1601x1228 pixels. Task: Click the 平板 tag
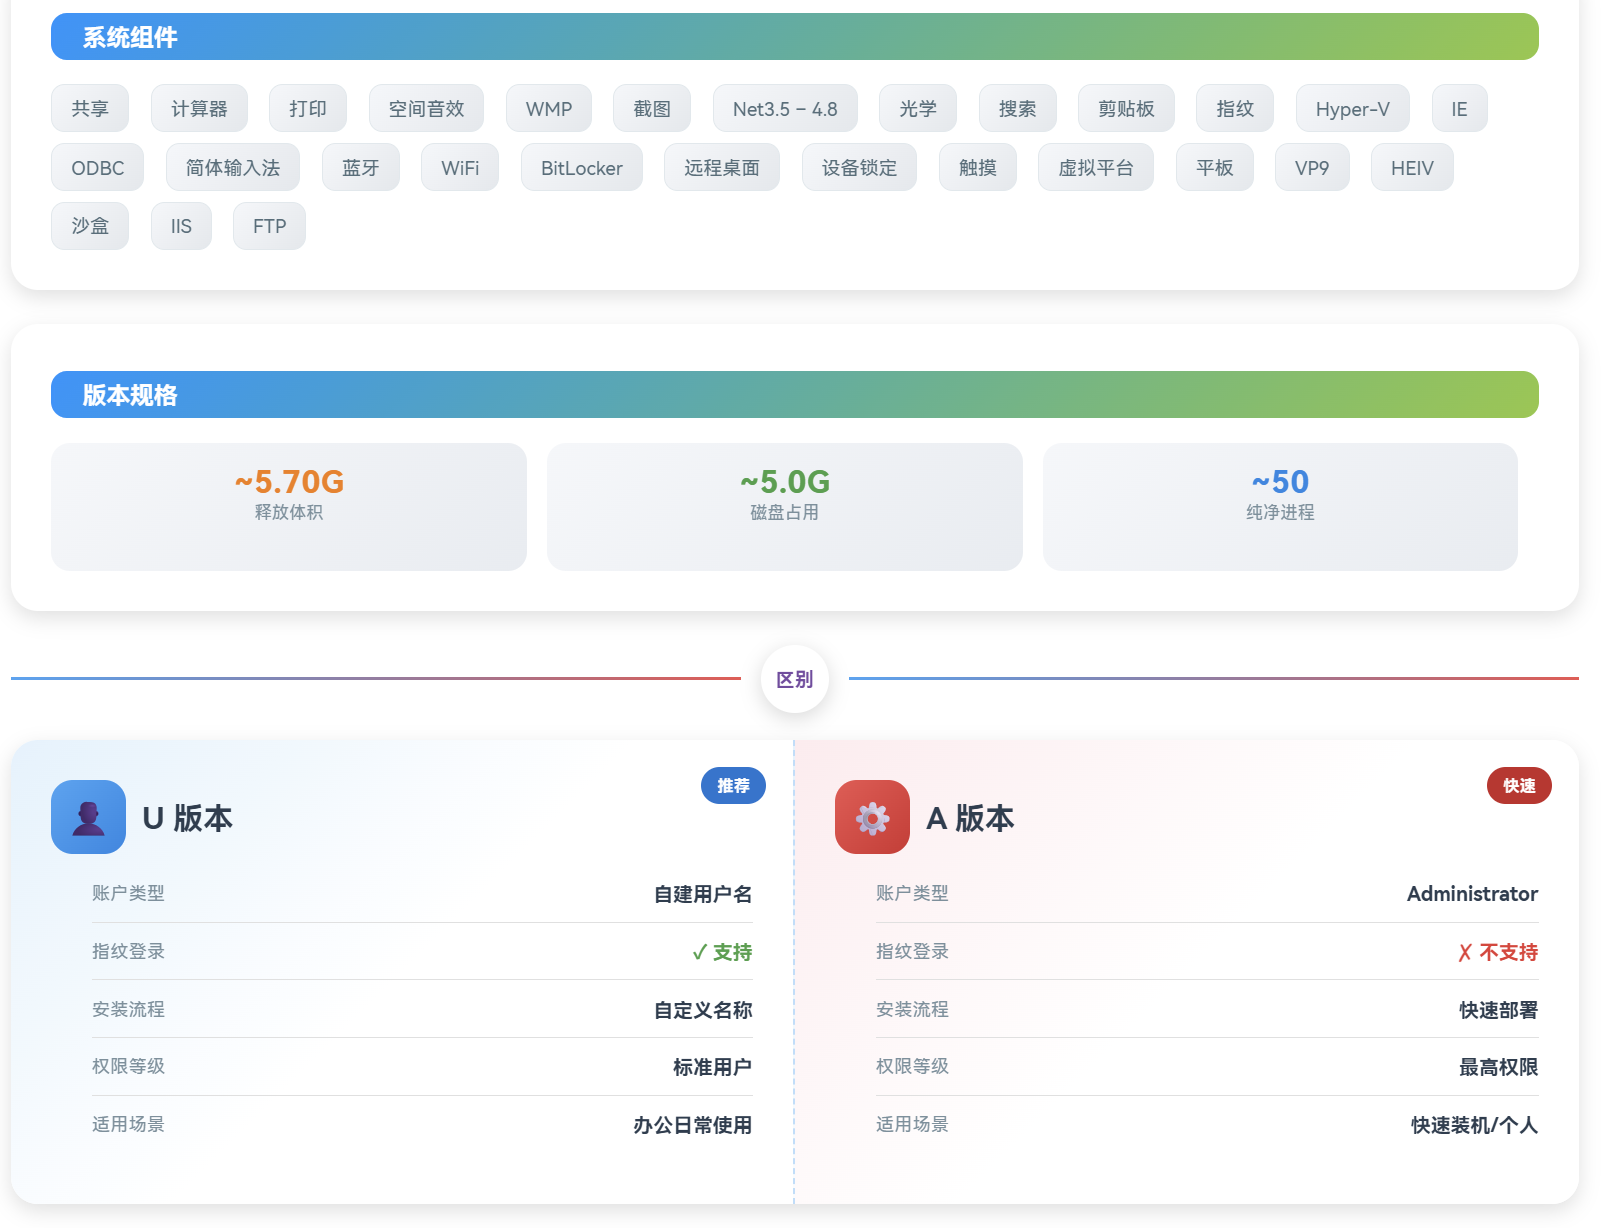click(1215, 167)
